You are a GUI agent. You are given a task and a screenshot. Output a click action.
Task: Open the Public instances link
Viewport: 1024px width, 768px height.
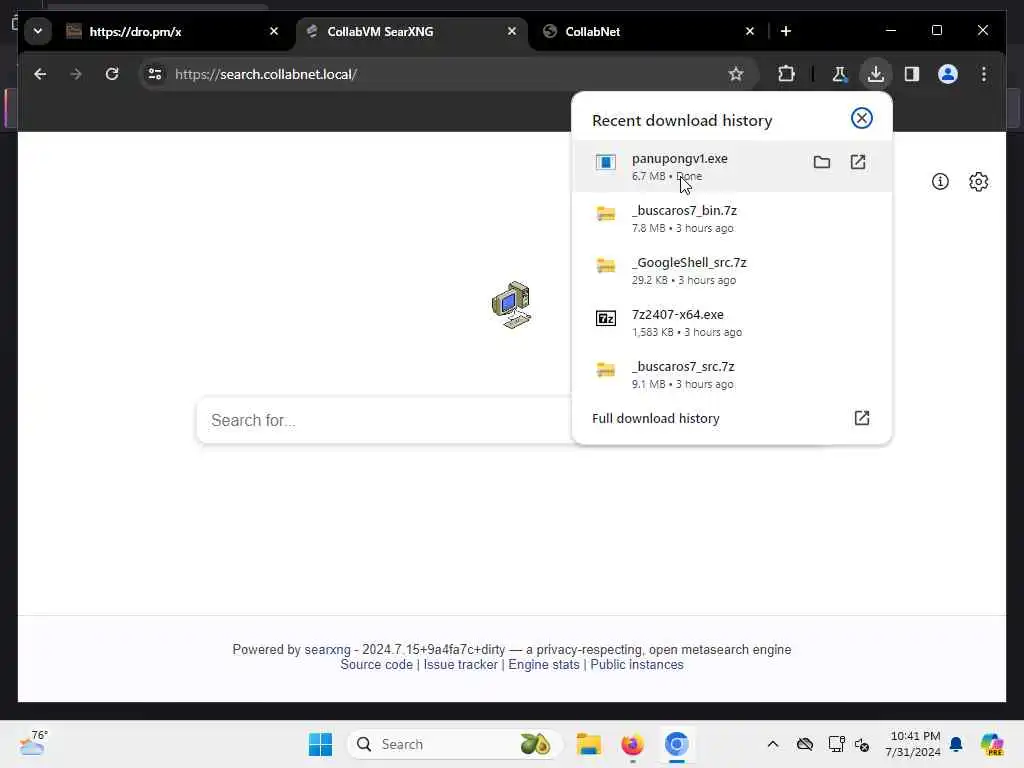[x=637, y=665]
